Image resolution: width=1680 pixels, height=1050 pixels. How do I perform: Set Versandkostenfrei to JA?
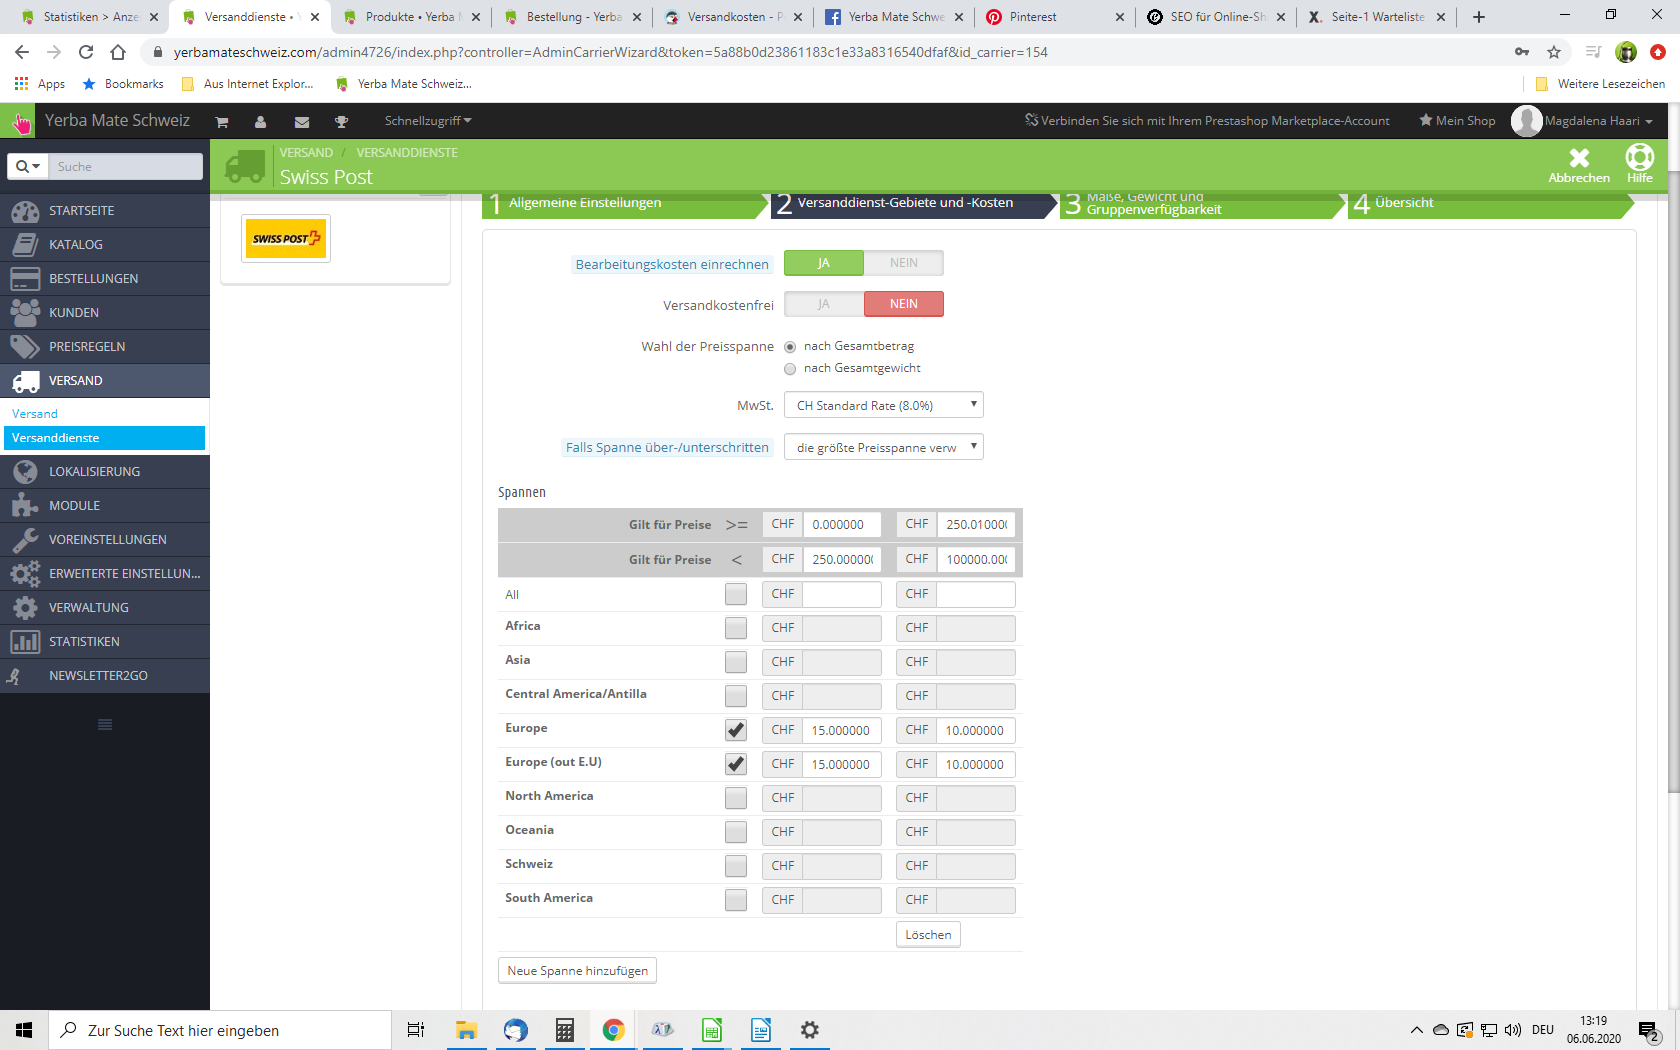(824, 304)
